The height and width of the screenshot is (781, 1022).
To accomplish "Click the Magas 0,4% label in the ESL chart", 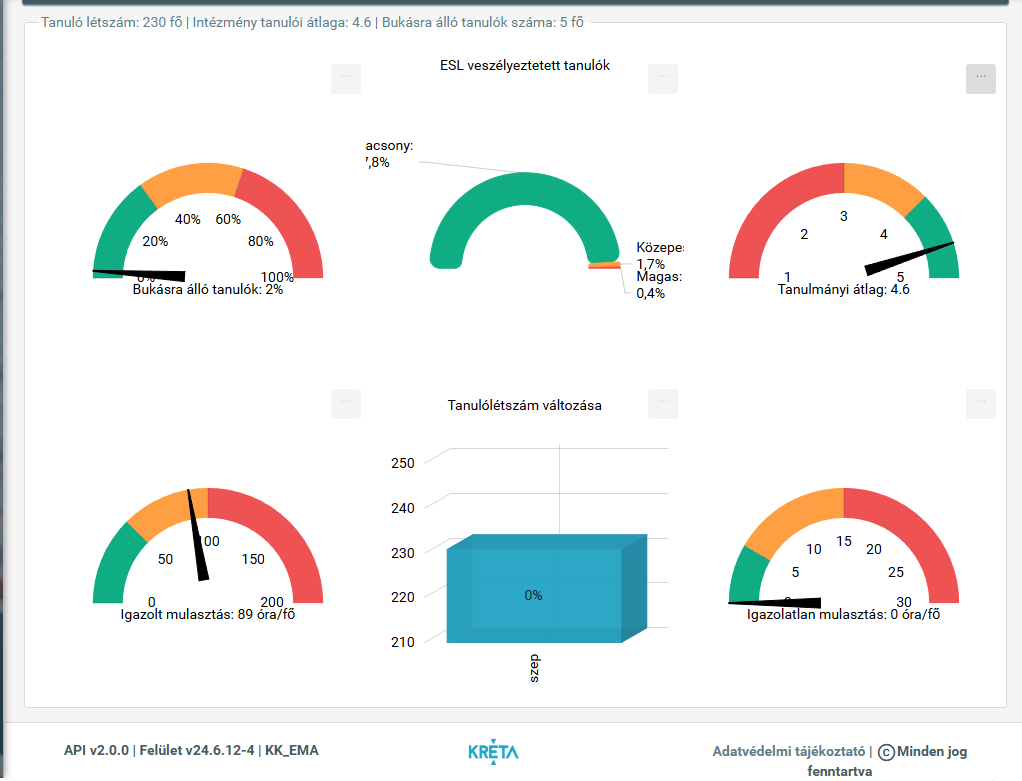I will tap(658, 285).
